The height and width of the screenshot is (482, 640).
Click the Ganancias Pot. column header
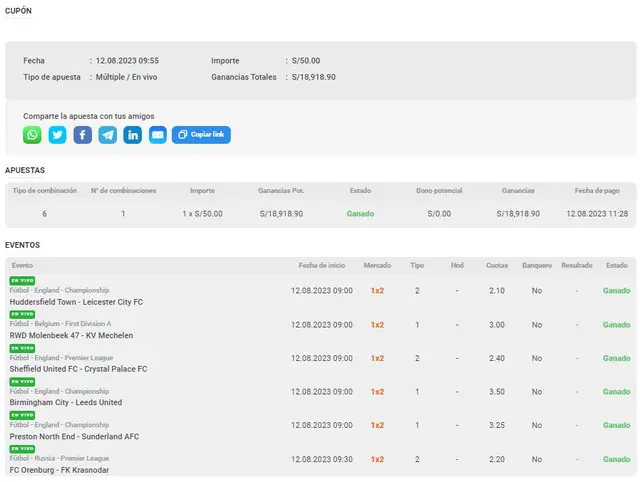tap(281, 191)
